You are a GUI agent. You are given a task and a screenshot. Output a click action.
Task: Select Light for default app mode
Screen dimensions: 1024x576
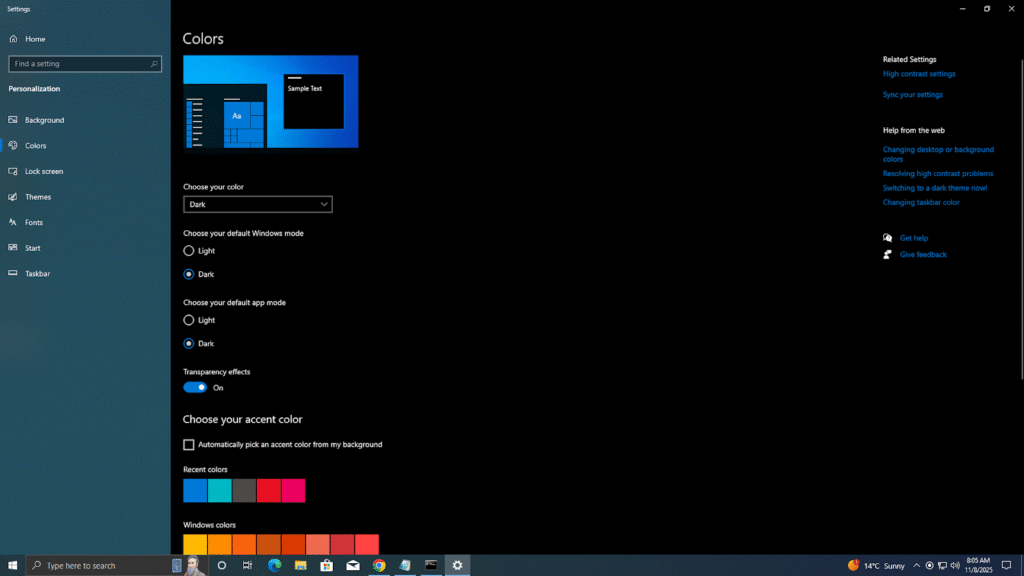(x=189, y=320)
